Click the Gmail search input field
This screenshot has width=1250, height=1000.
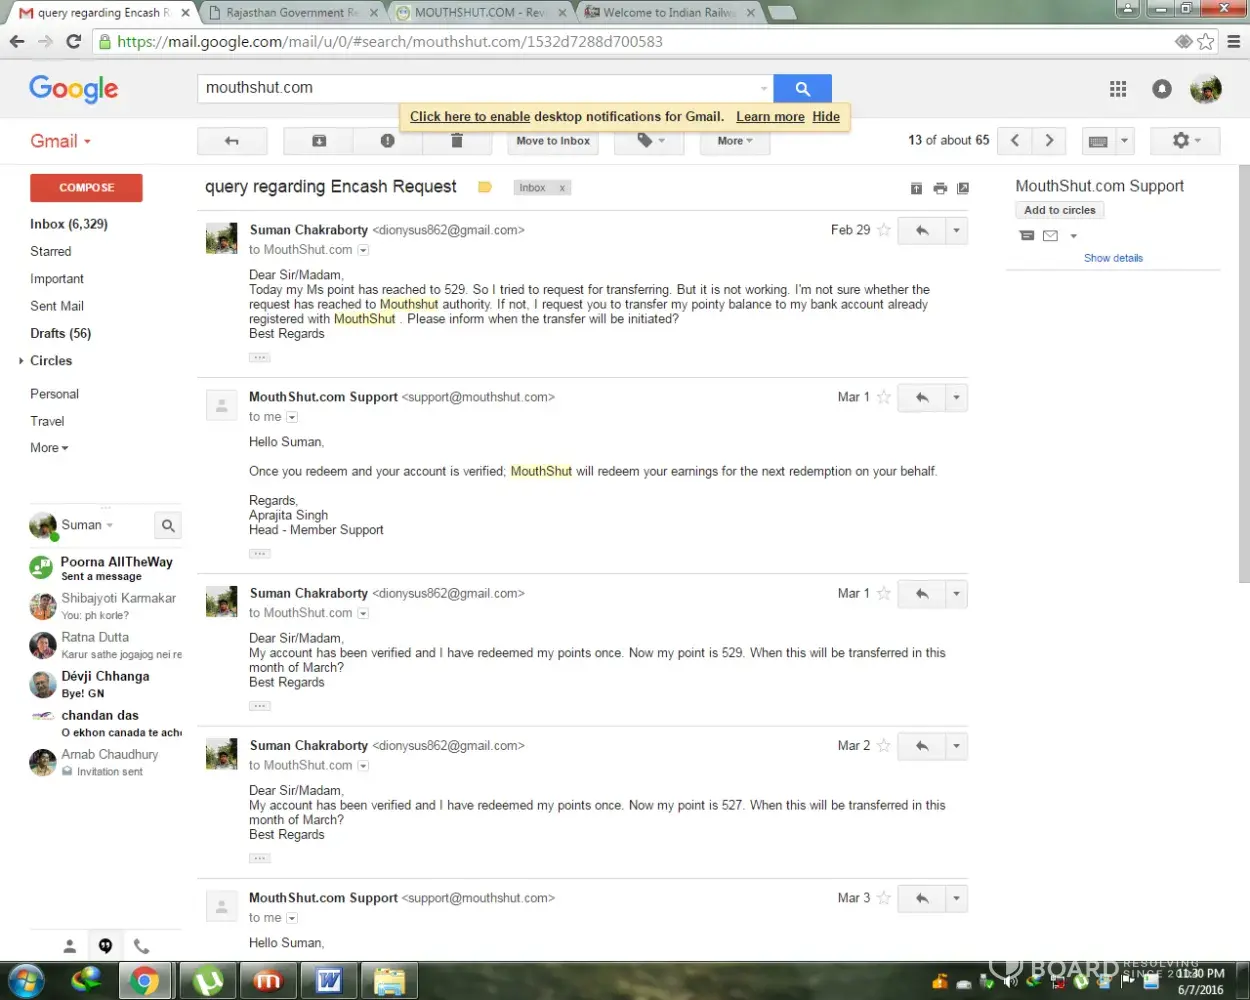[480, 88]
